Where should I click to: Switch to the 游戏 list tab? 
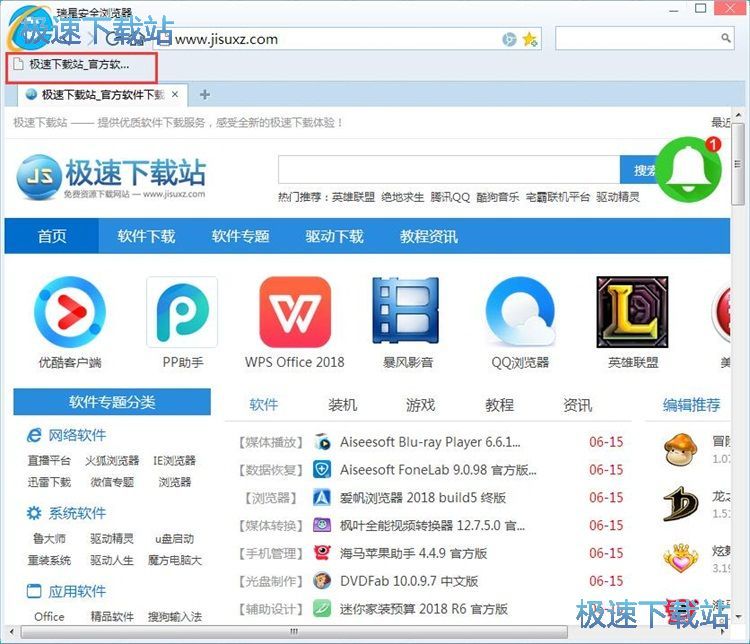420,405
